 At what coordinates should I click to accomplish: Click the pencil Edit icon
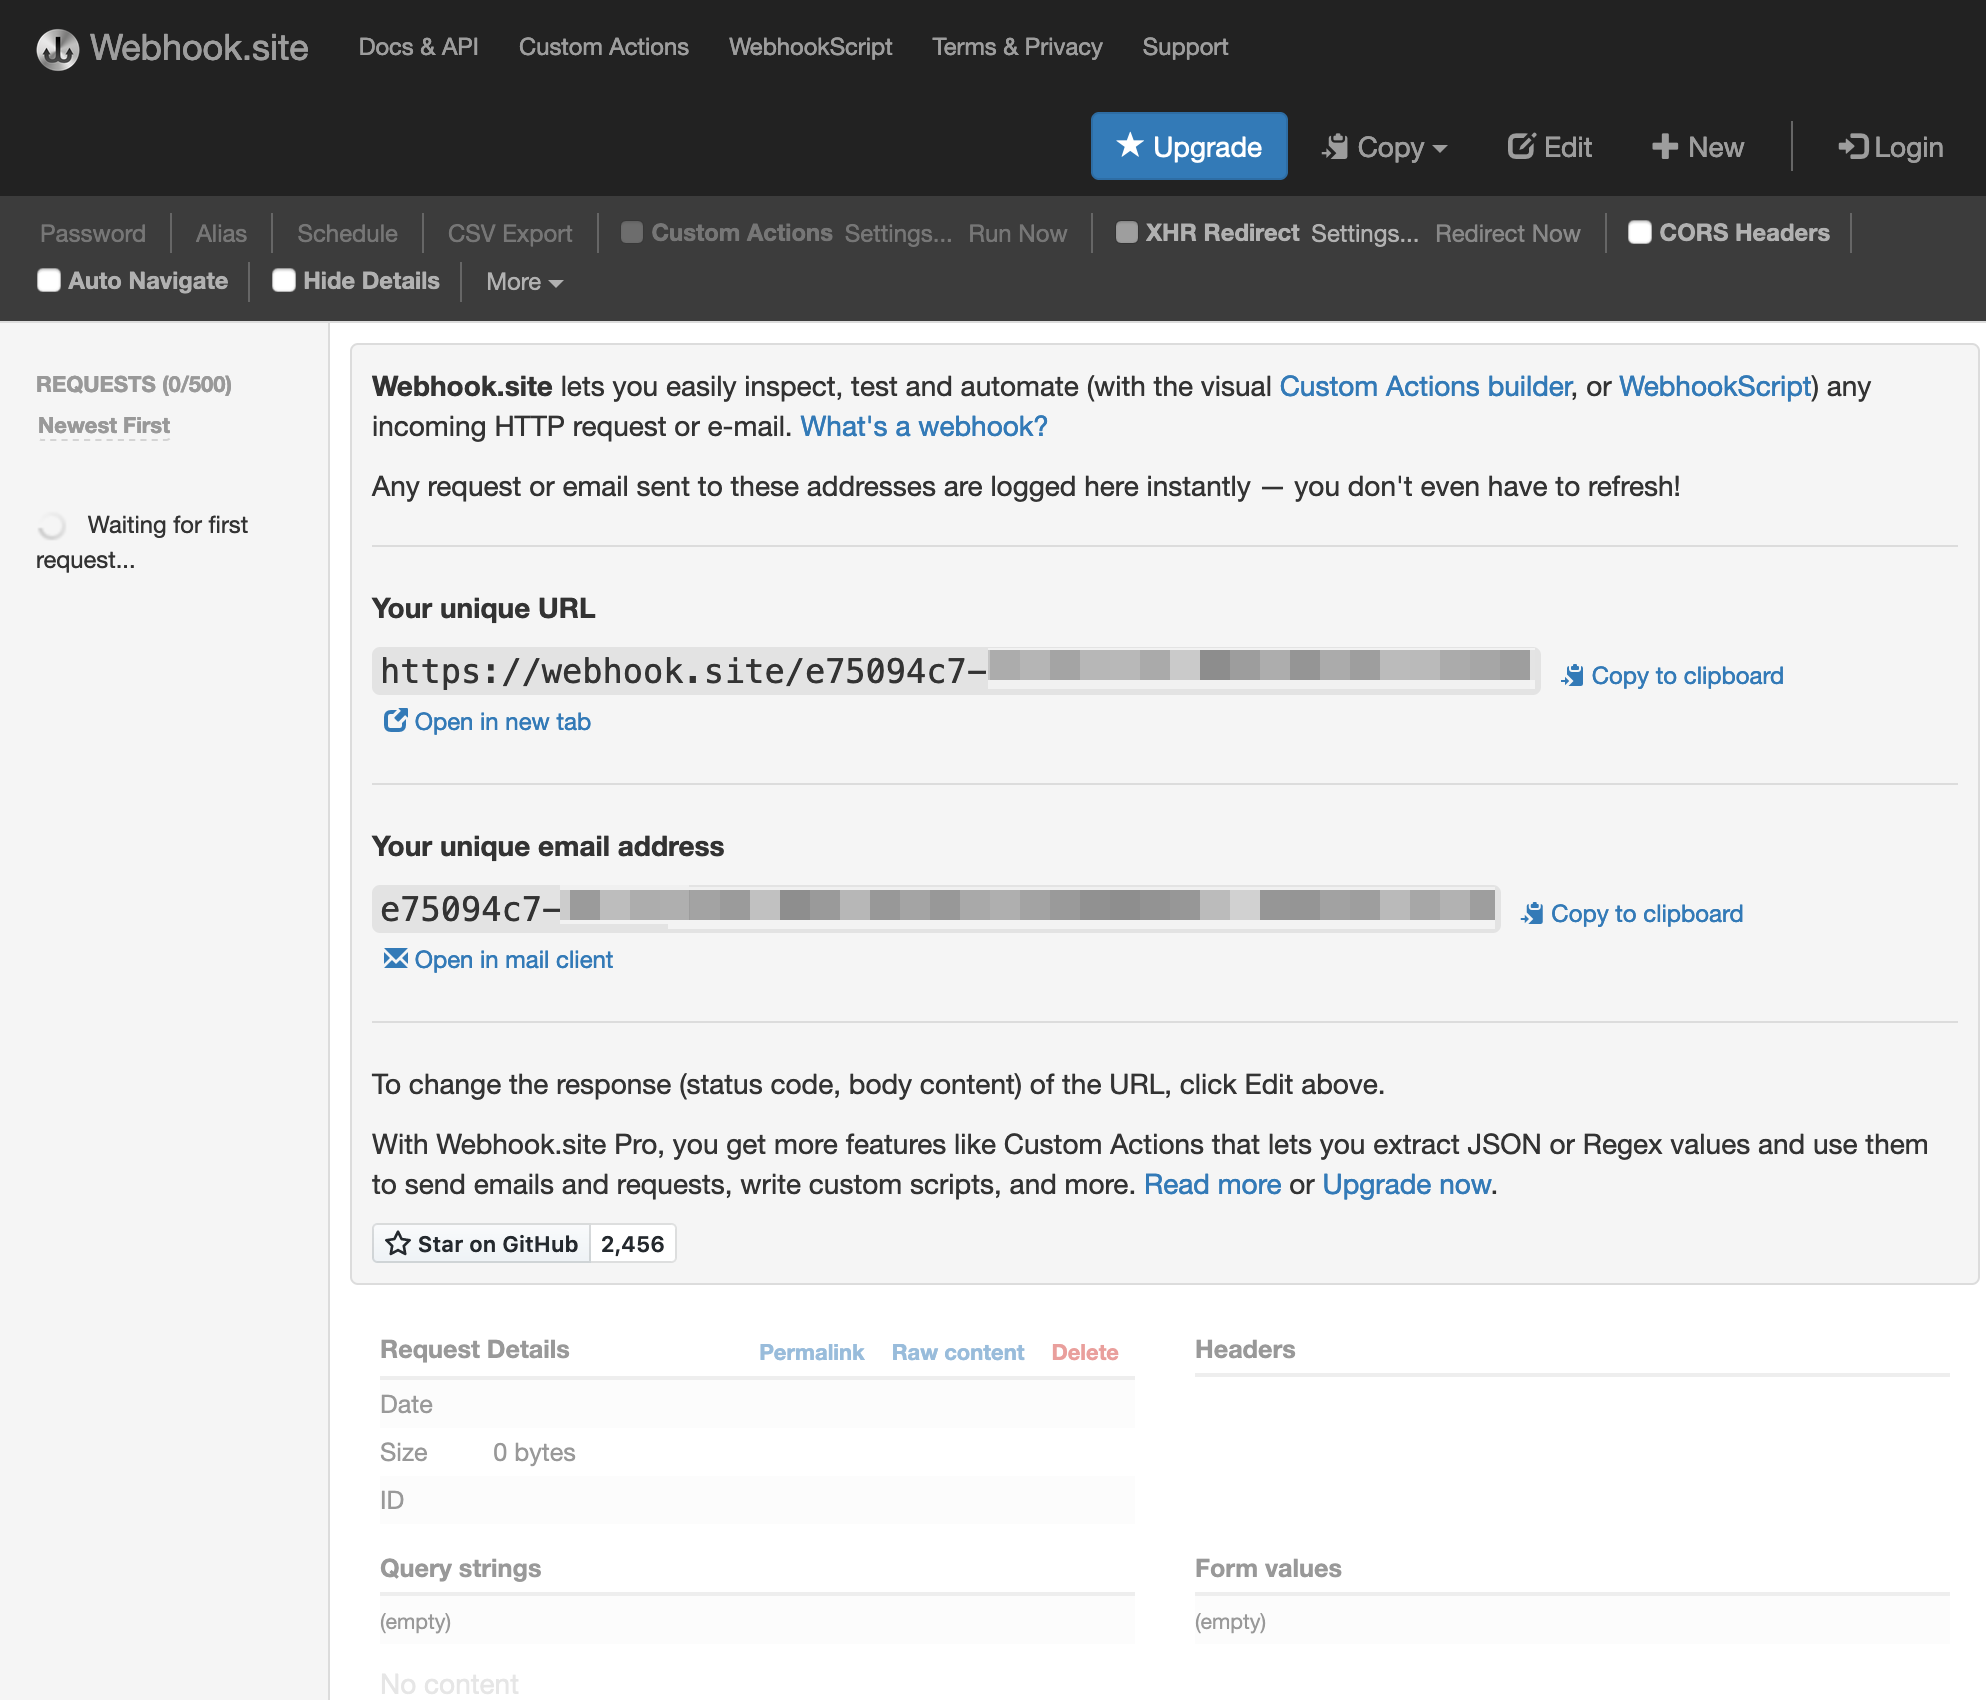click(x=1521, y=146)
